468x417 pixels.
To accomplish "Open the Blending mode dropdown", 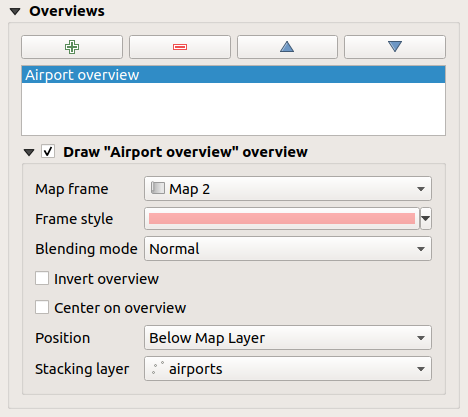I will coord(288,249).
